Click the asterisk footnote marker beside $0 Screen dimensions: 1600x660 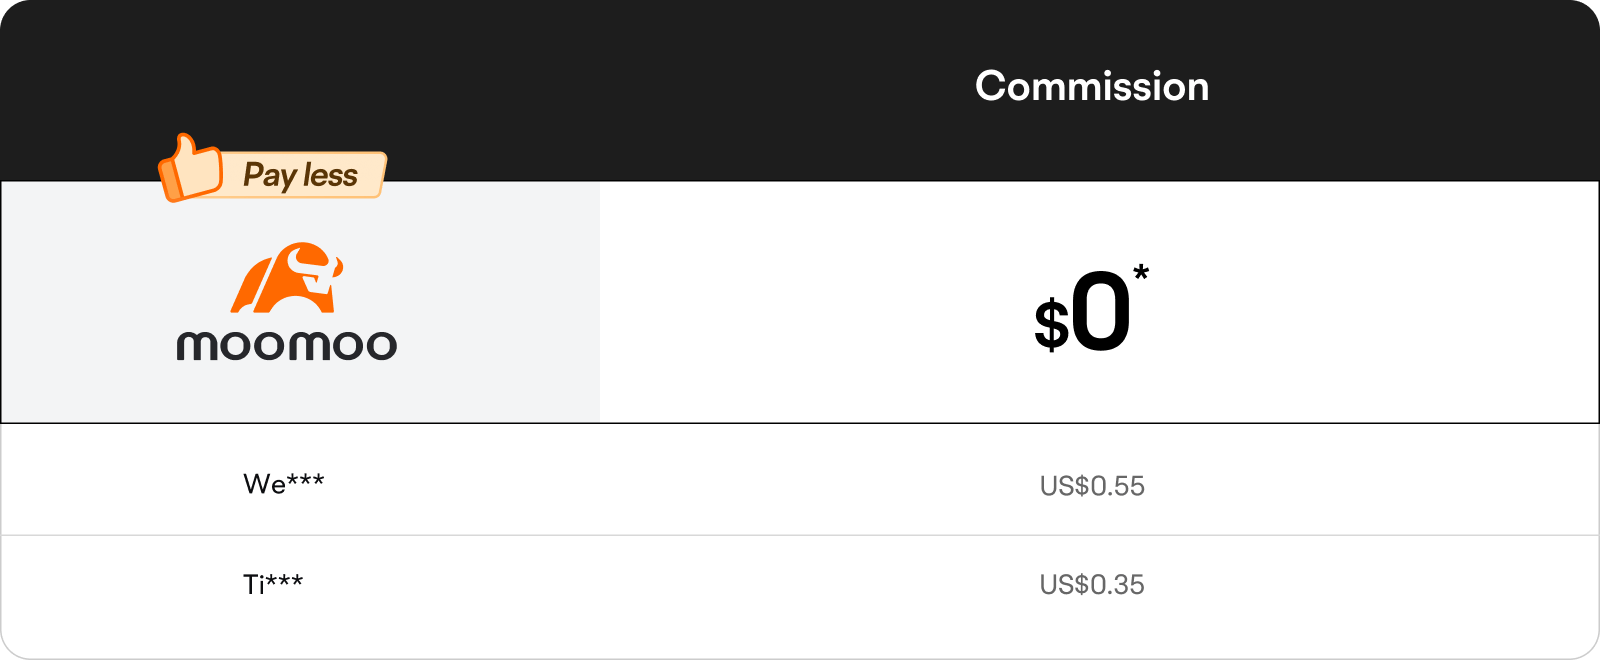click(1141, 272)
